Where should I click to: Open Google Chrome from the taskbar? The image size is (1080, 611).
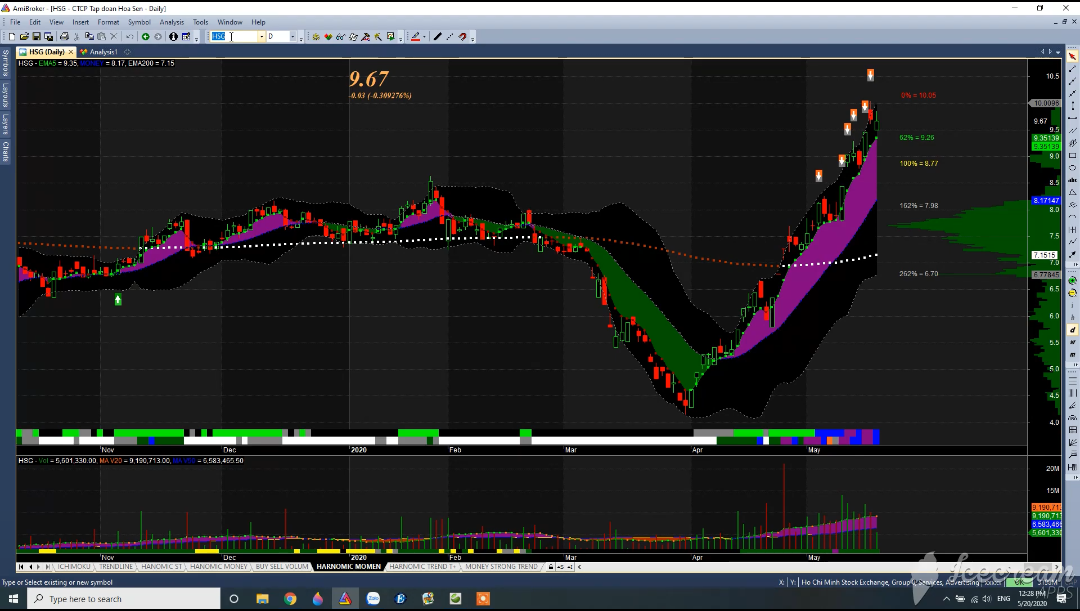coord(290,599)
